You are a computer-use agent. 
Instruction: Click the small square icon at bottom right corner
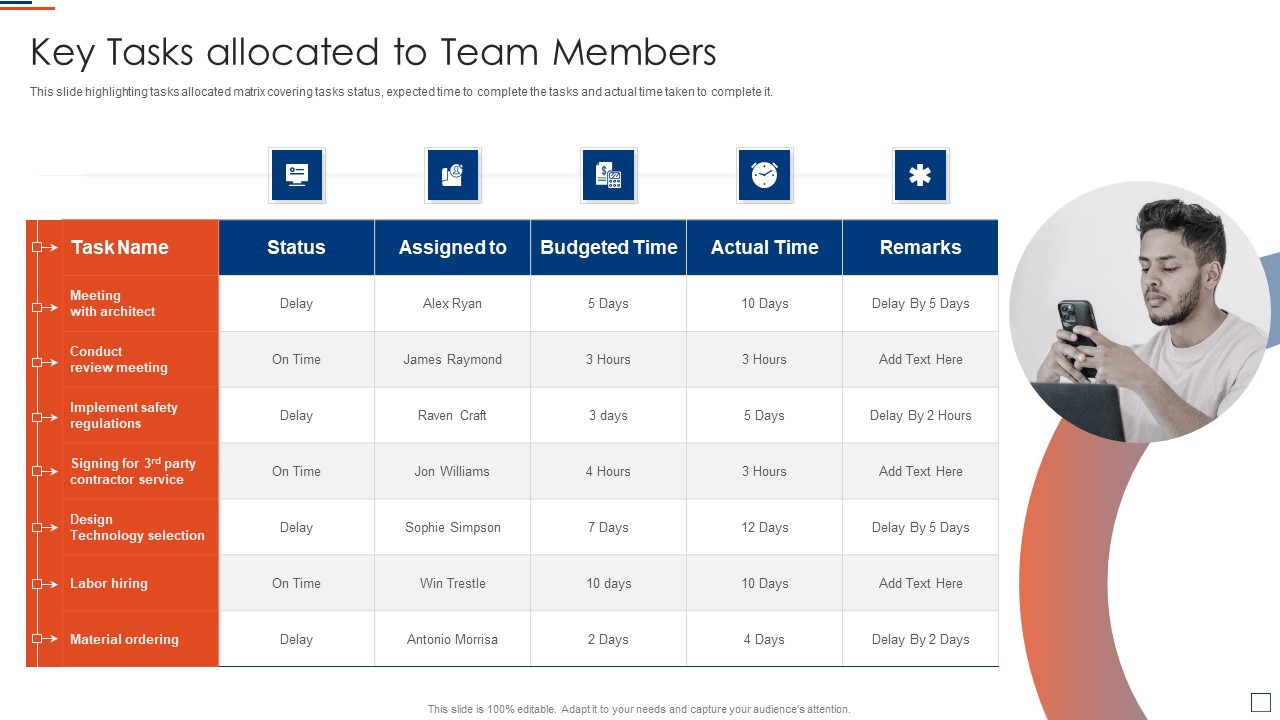1261,702
